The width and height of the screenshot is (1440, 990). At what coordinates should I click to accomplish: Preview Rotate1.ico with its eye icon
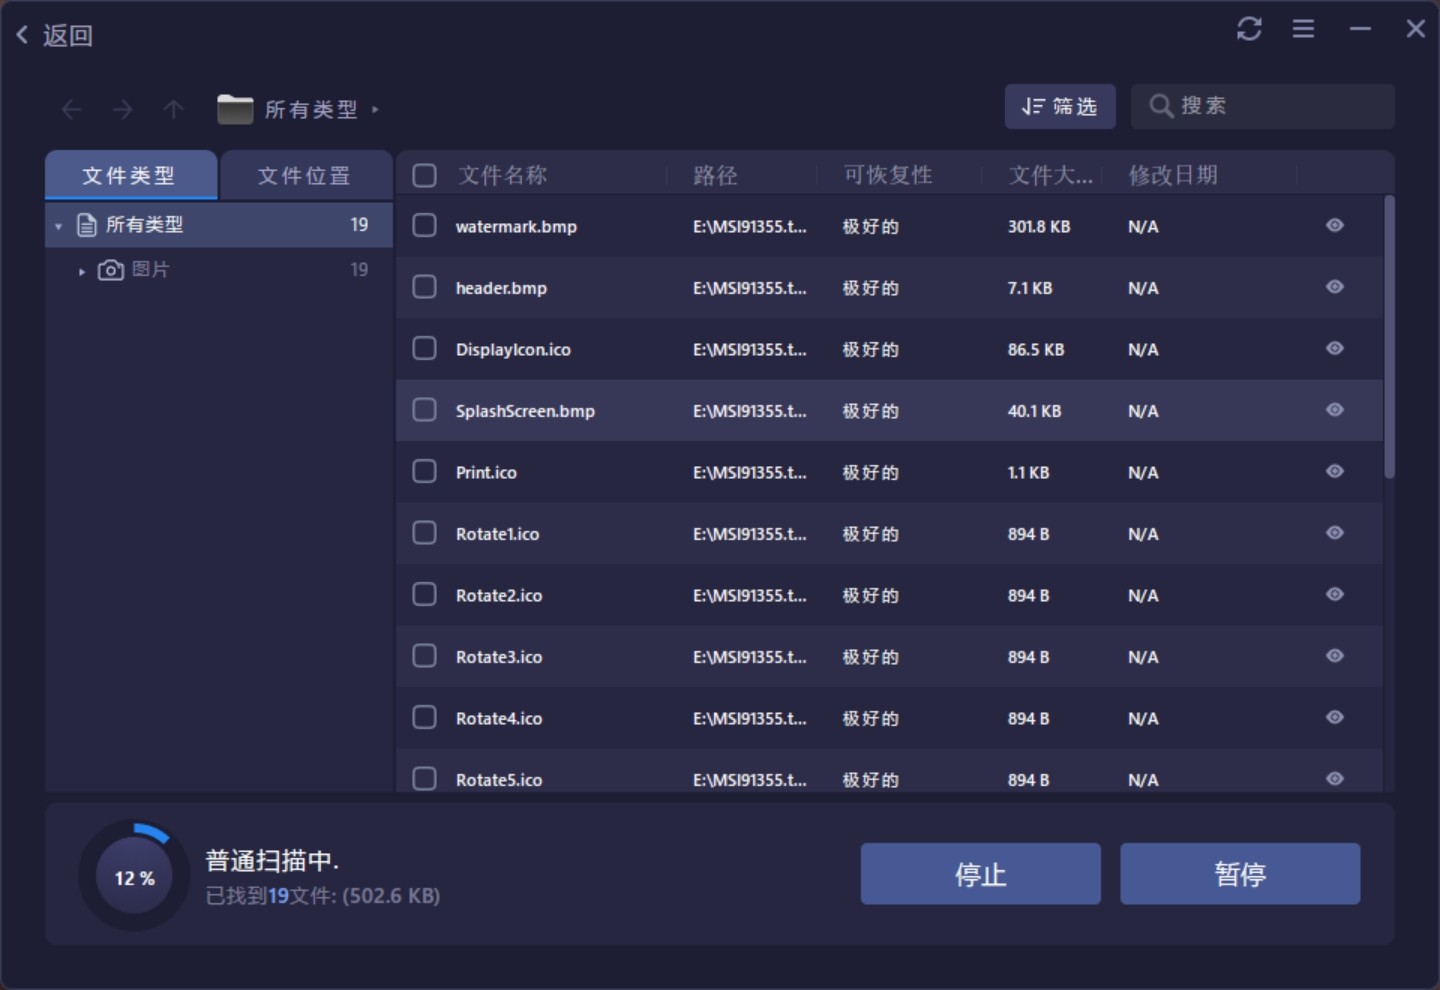coord(1334,533)
